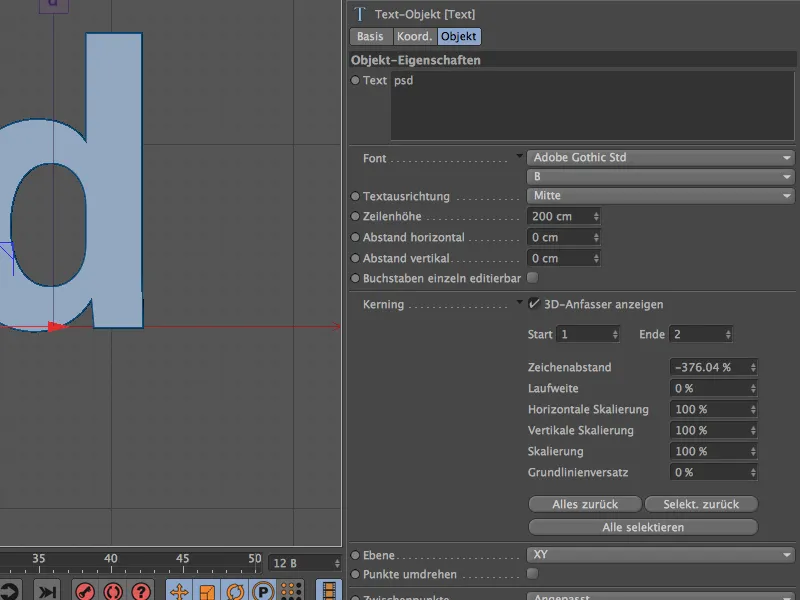Toggle the Parameter (P) keyframe icon

coord(263,591)
